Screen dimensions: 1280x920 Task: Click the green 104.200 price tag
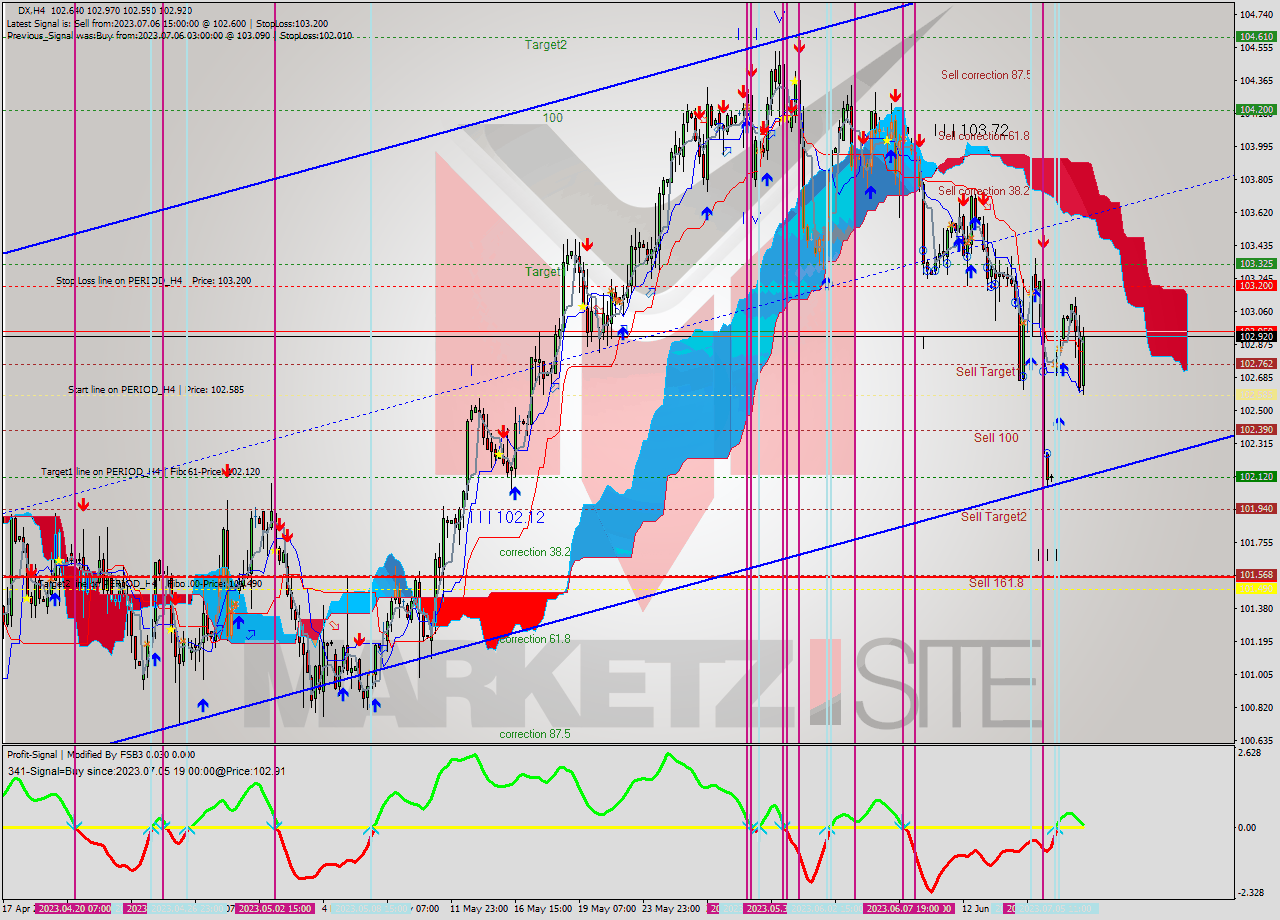click(x=1256, y=110)
